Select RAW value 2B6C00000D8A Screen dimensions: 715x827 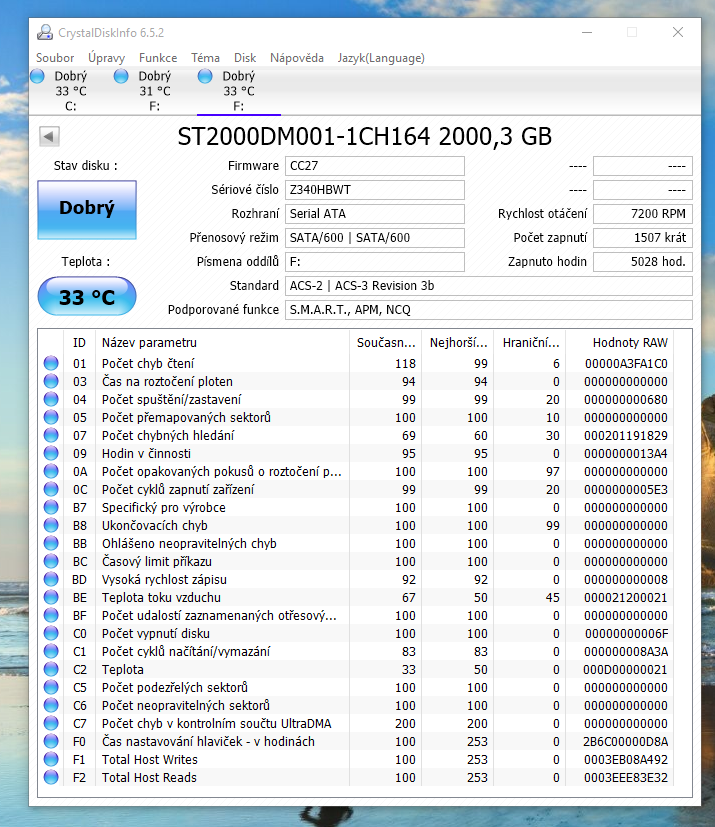pos(625,742)
